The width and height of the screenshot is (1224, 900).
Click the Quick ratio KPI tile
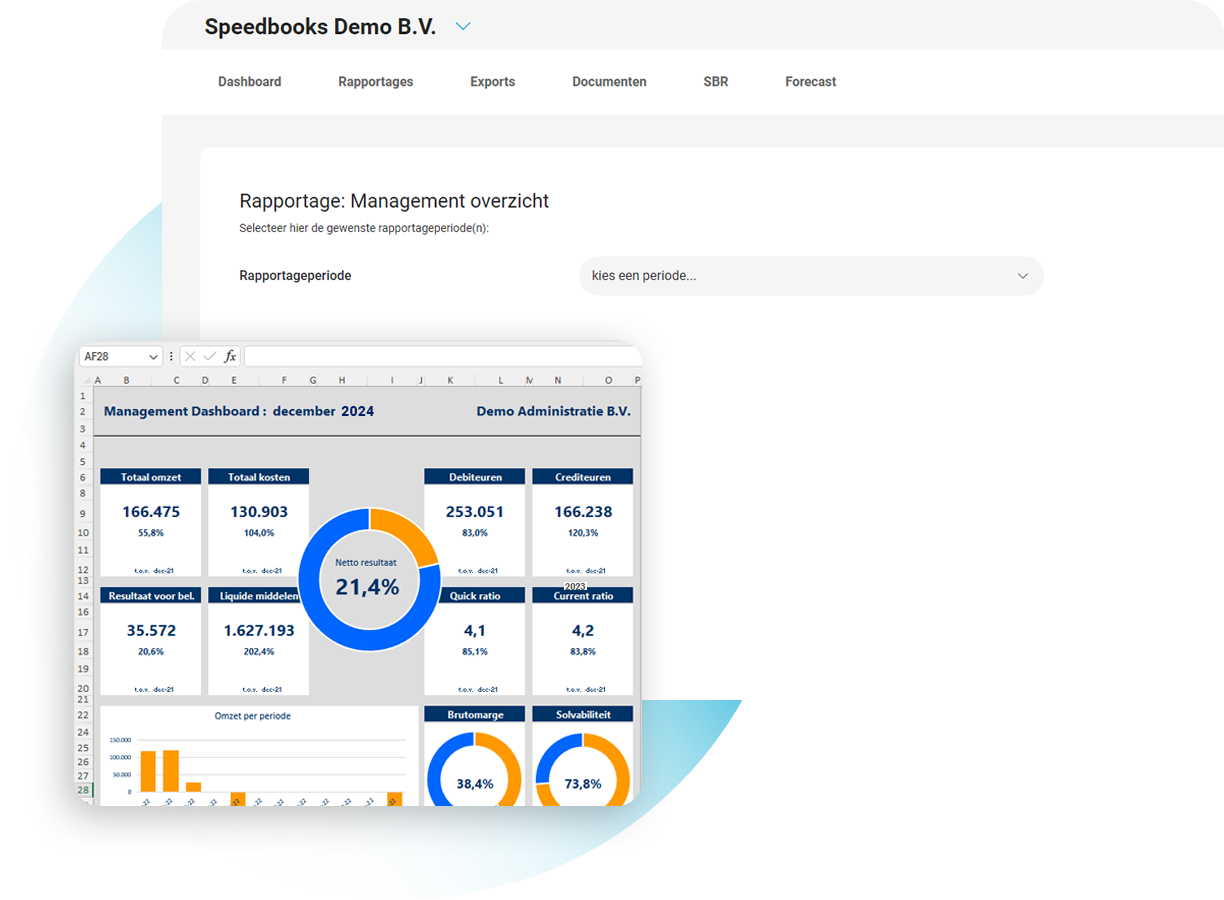coord(474,638)
